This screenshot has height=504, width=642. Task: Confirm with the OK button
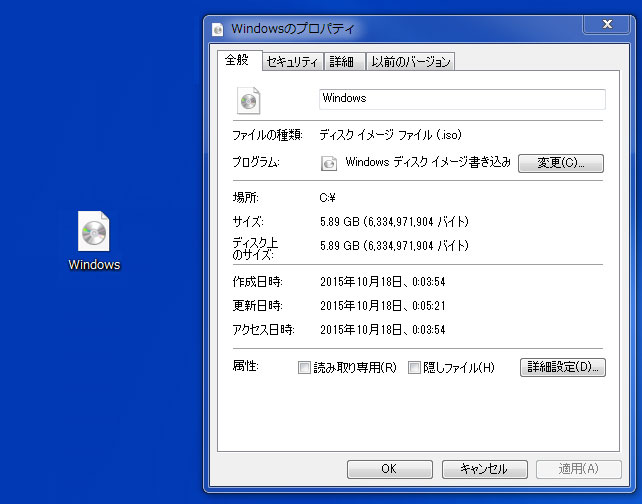click(x=389, y=469)
